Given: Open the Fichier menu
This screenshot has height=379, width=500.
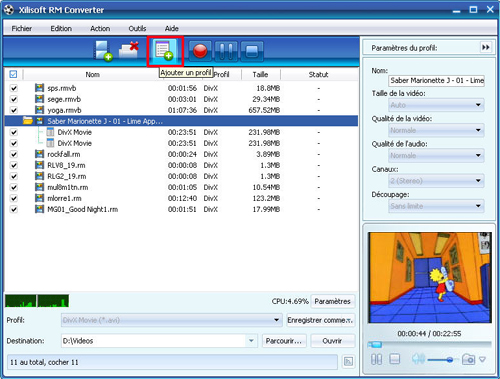Looking at the screenshot, I should 22,28.
